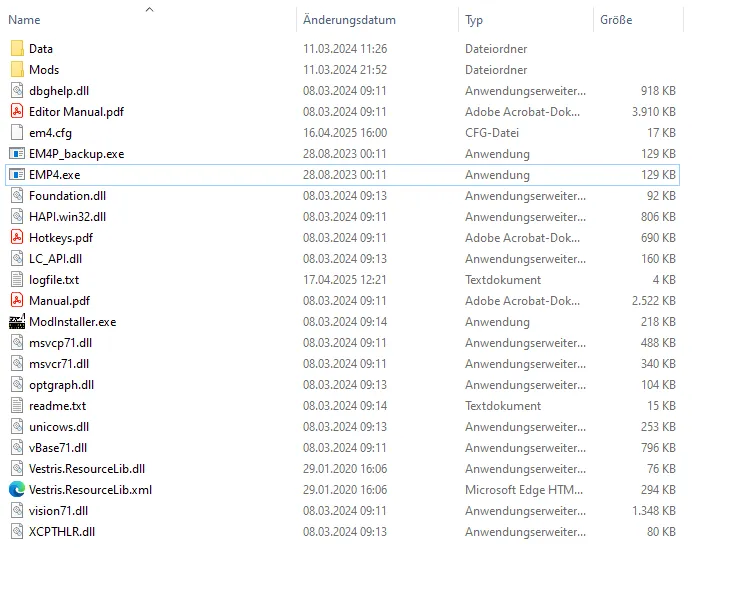Toggle sort order with arrow above Name
Screen dimensions: 743x593
click(150, 9)
